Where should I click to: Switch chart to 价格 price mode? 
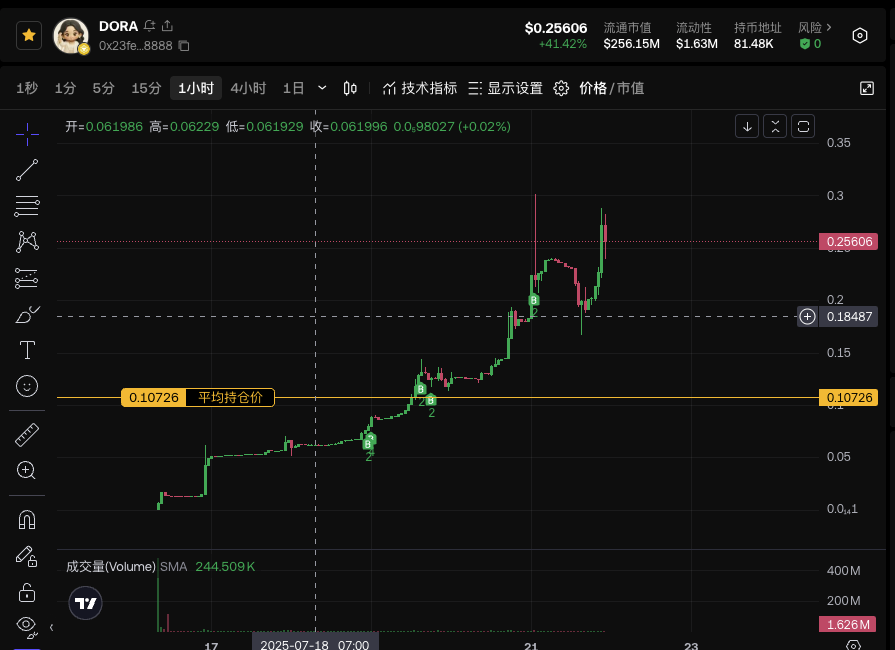coord(592,88)
